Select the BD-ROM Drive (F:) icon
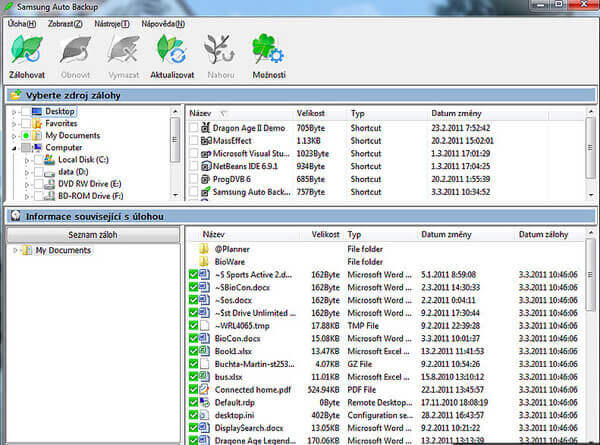The width and height of the screenshot is (600, 445). [x=49, y=196]
